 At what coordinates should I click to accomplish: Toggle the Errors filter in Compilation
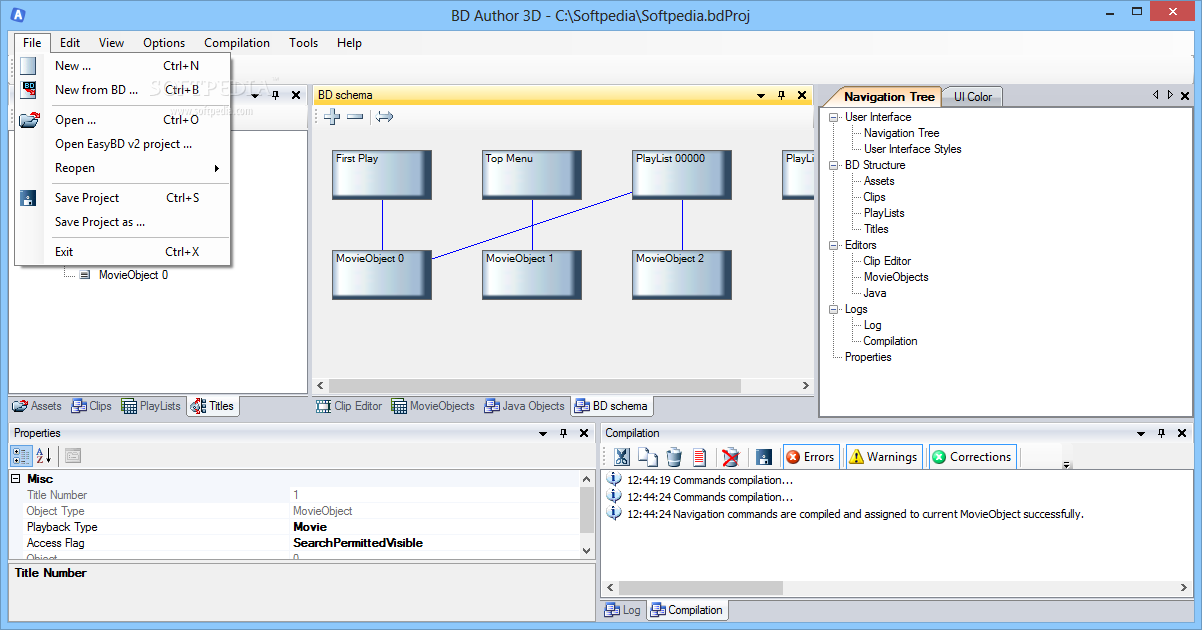coord(811,457)
